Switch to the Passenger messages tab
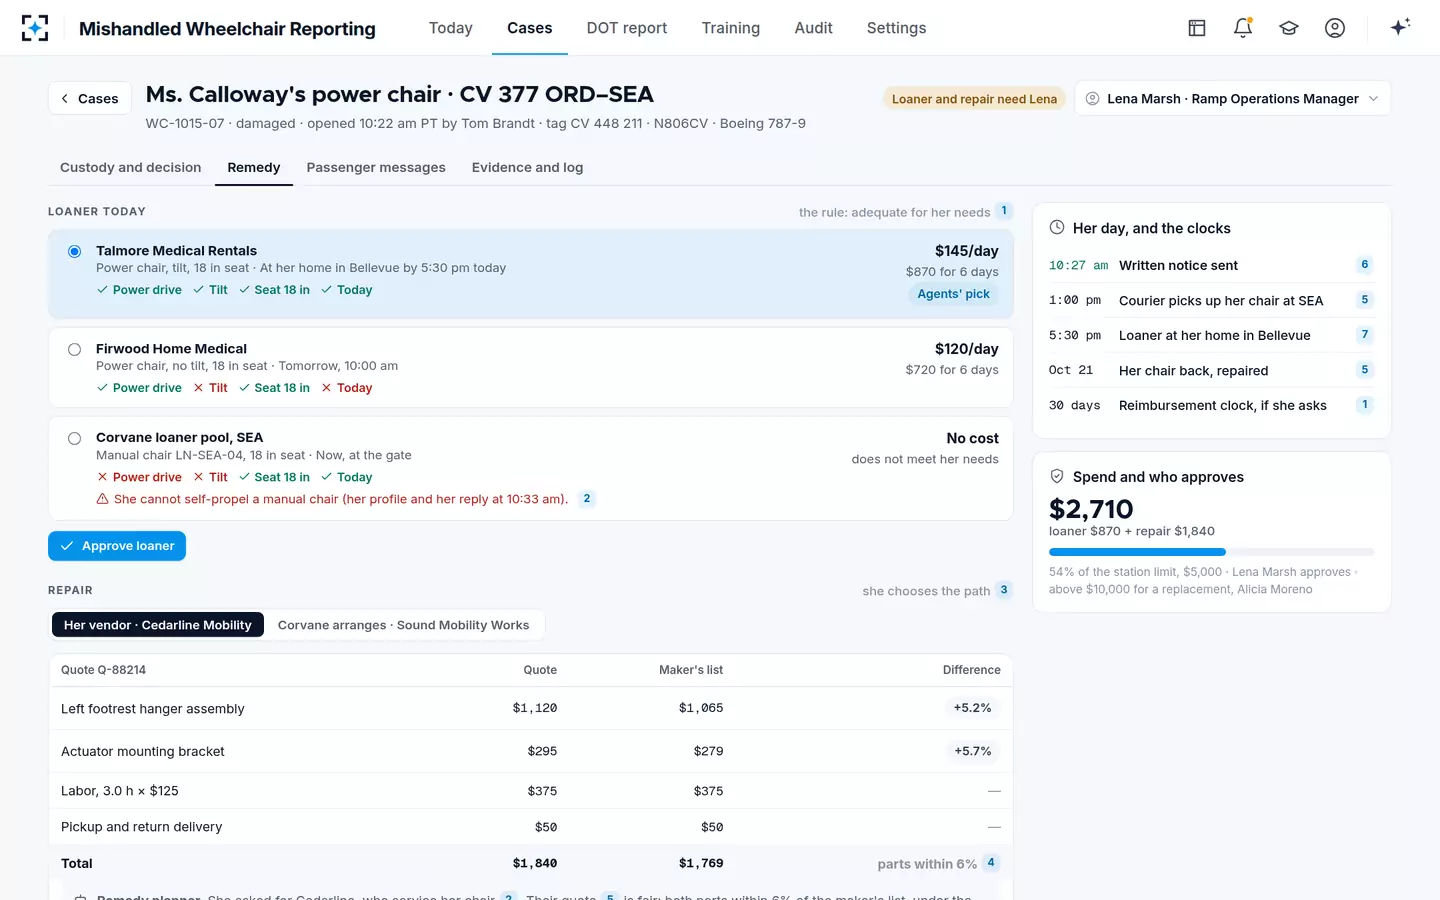 click(x=376, y=167)
